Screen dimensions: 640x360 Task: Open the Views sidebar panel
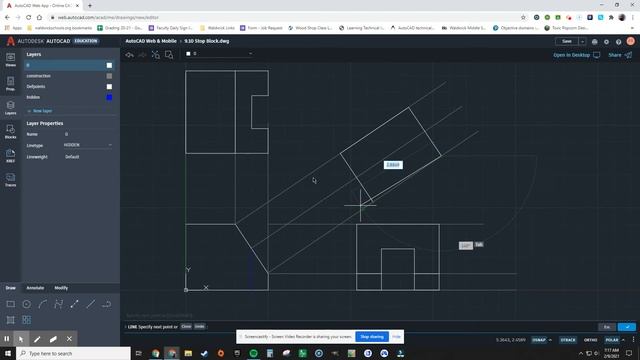(x=11, y=60)
